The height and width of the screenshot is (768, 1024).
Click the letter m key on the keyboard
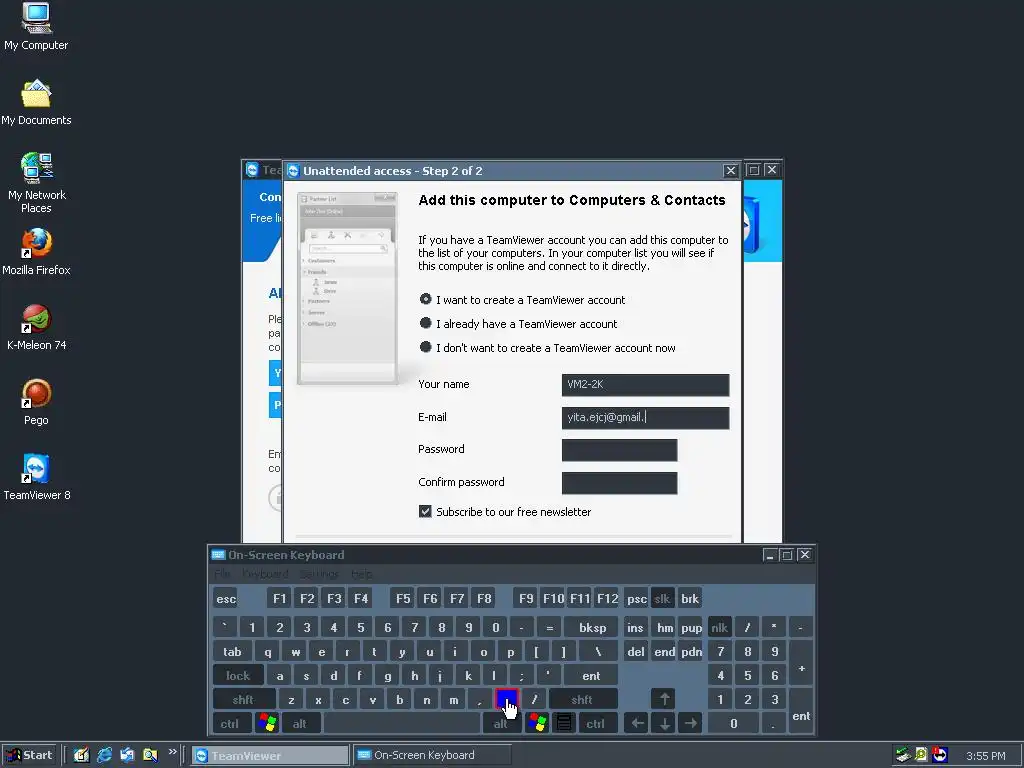tap(453, 699)
